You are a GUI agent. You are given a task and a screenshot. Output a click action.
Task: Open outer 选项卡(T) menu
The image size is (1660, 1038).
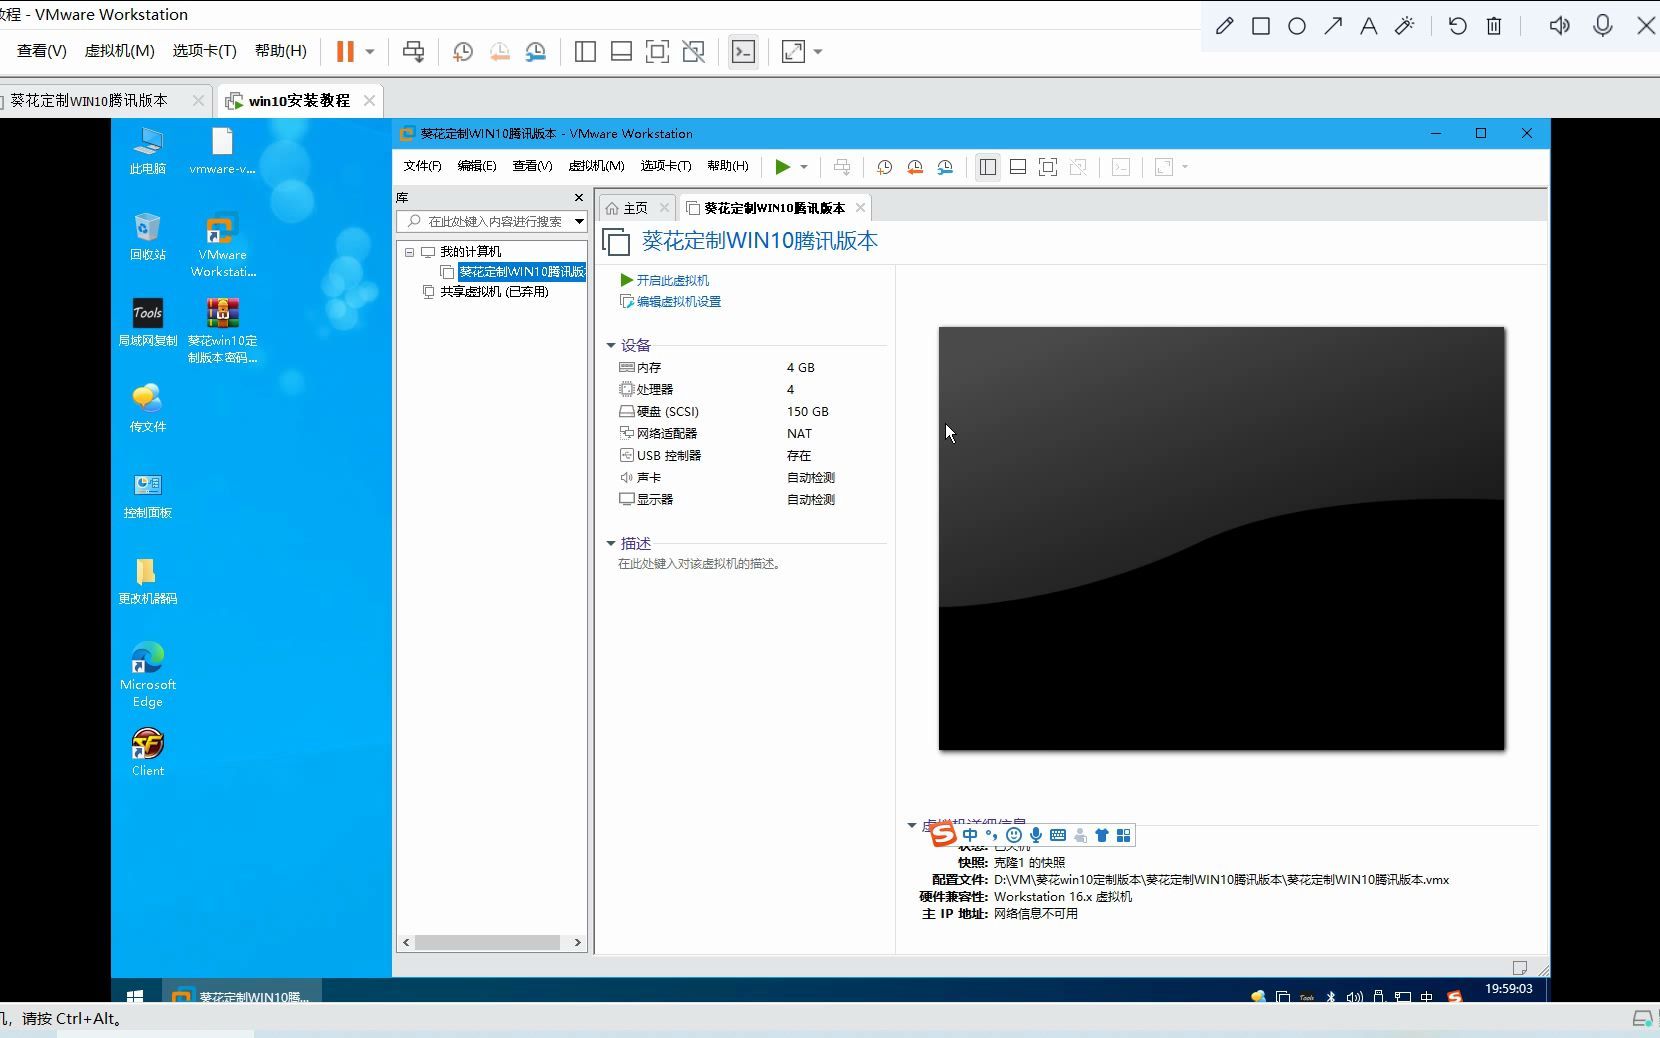pos(204,51)
